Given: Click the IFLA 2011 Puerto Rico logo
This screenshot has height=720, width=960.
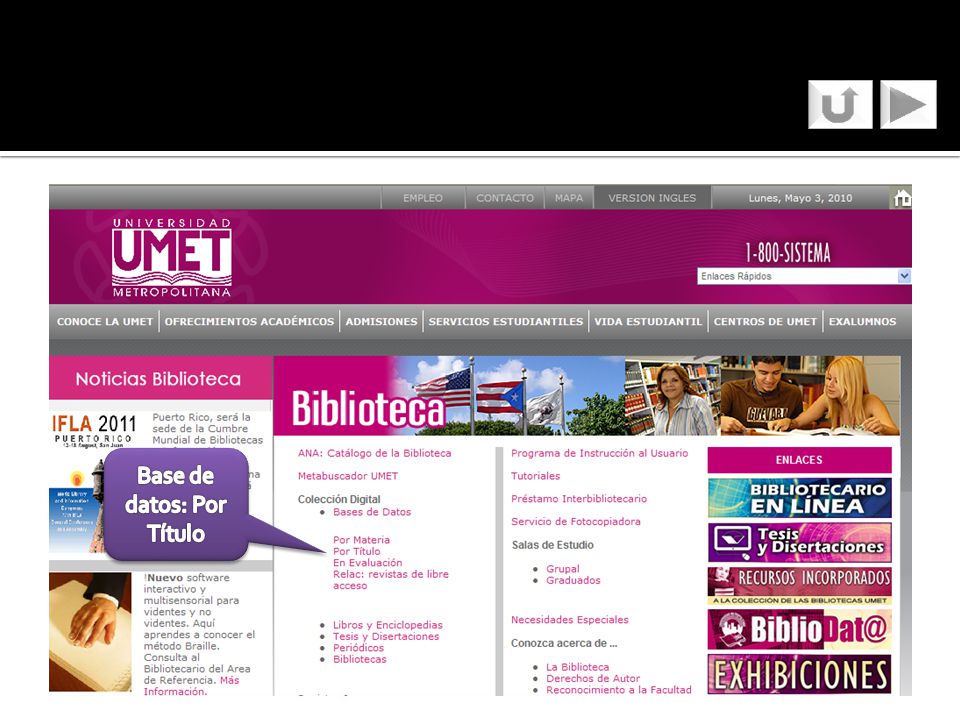Looking at the screenshot, I should pyautogui.click(x=94, y=430).
